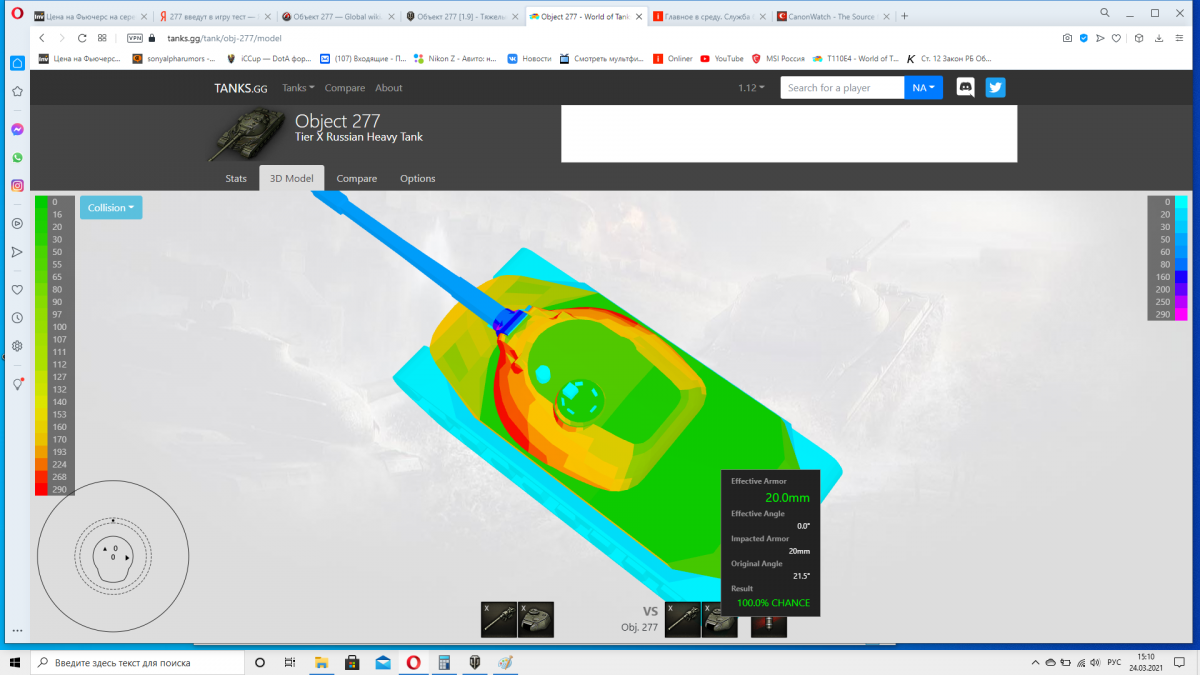
Task: Go to the TANKS.GG home logo
Action: (x=240, y=88)
